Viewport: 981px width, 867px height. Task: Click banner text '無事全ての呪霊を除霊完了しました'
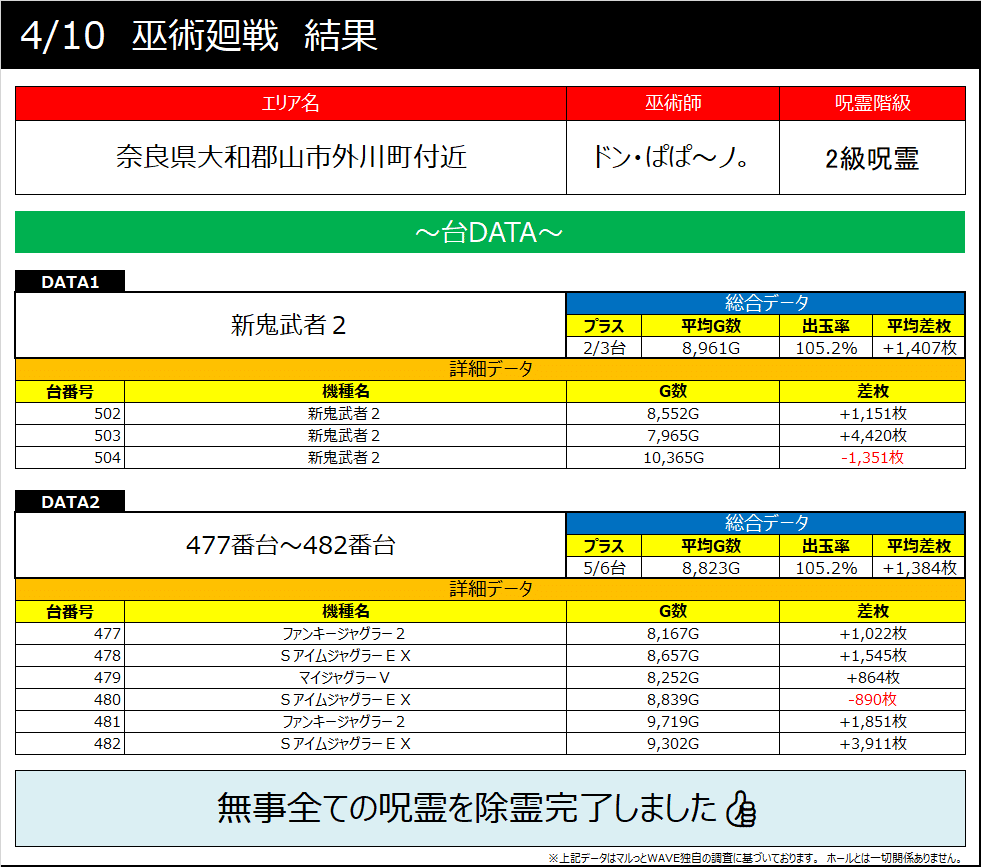[467, 808]
